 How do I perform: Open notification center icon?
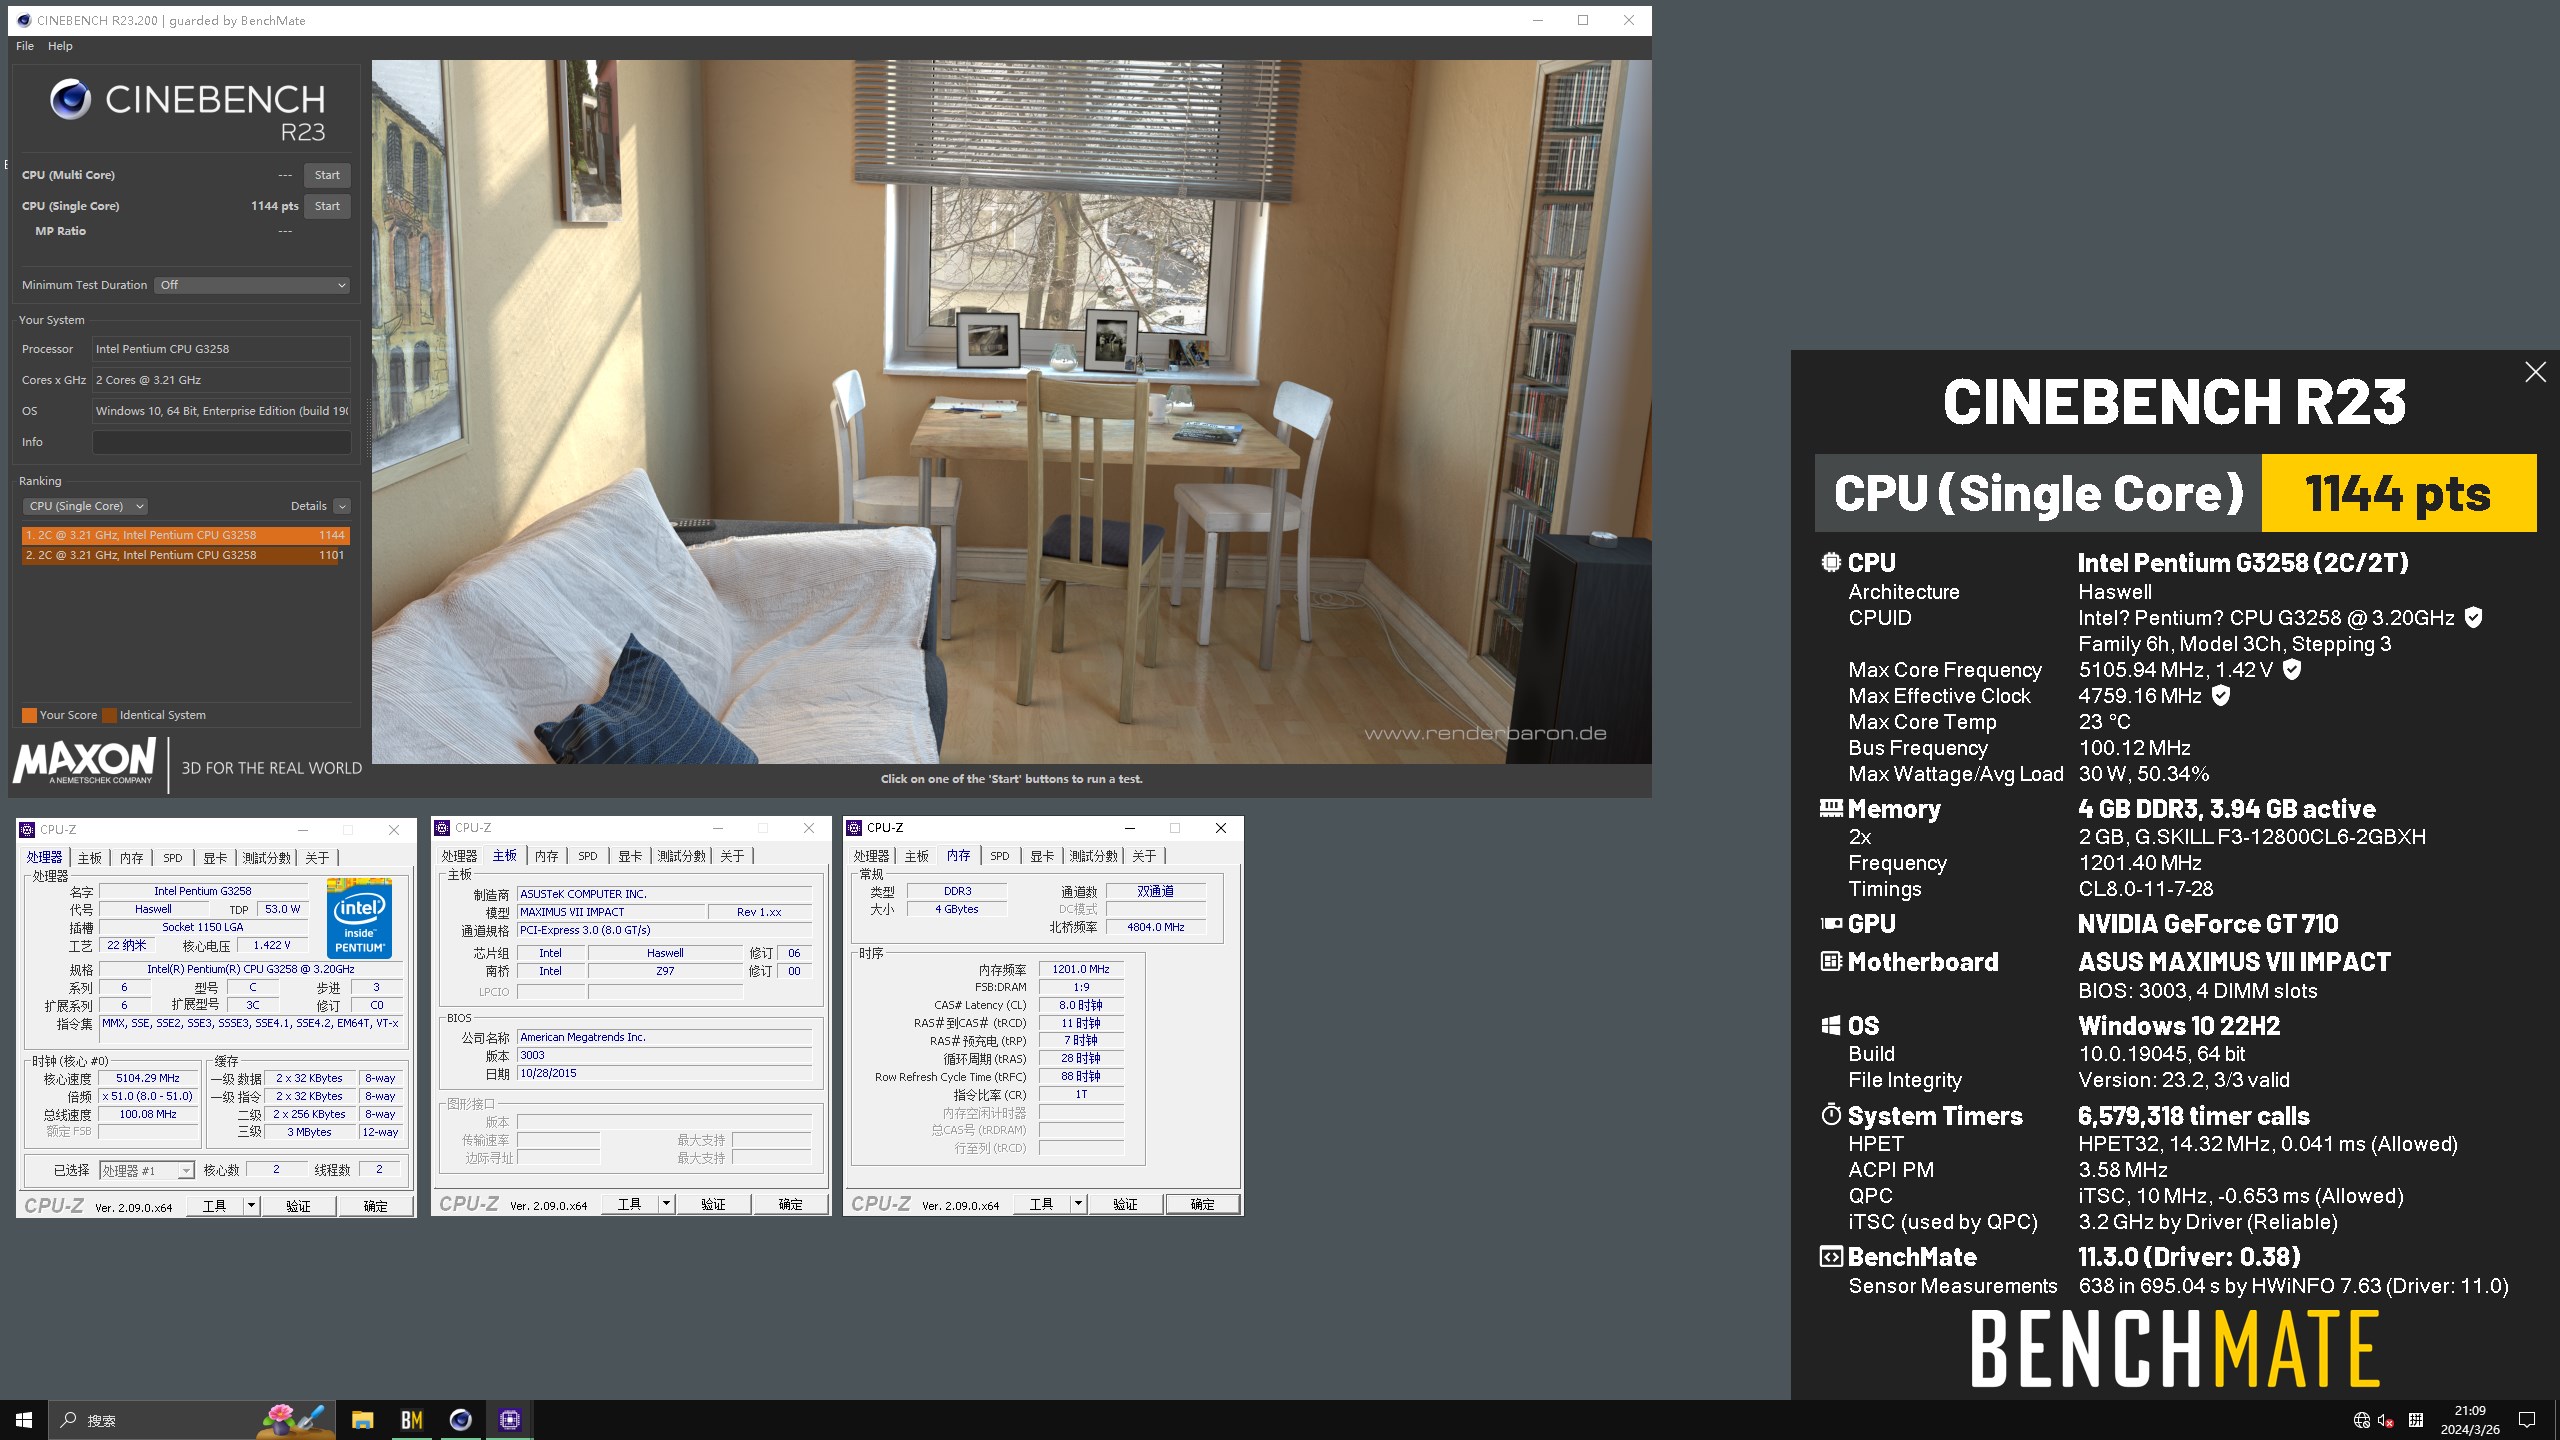click(2527, 1420)
